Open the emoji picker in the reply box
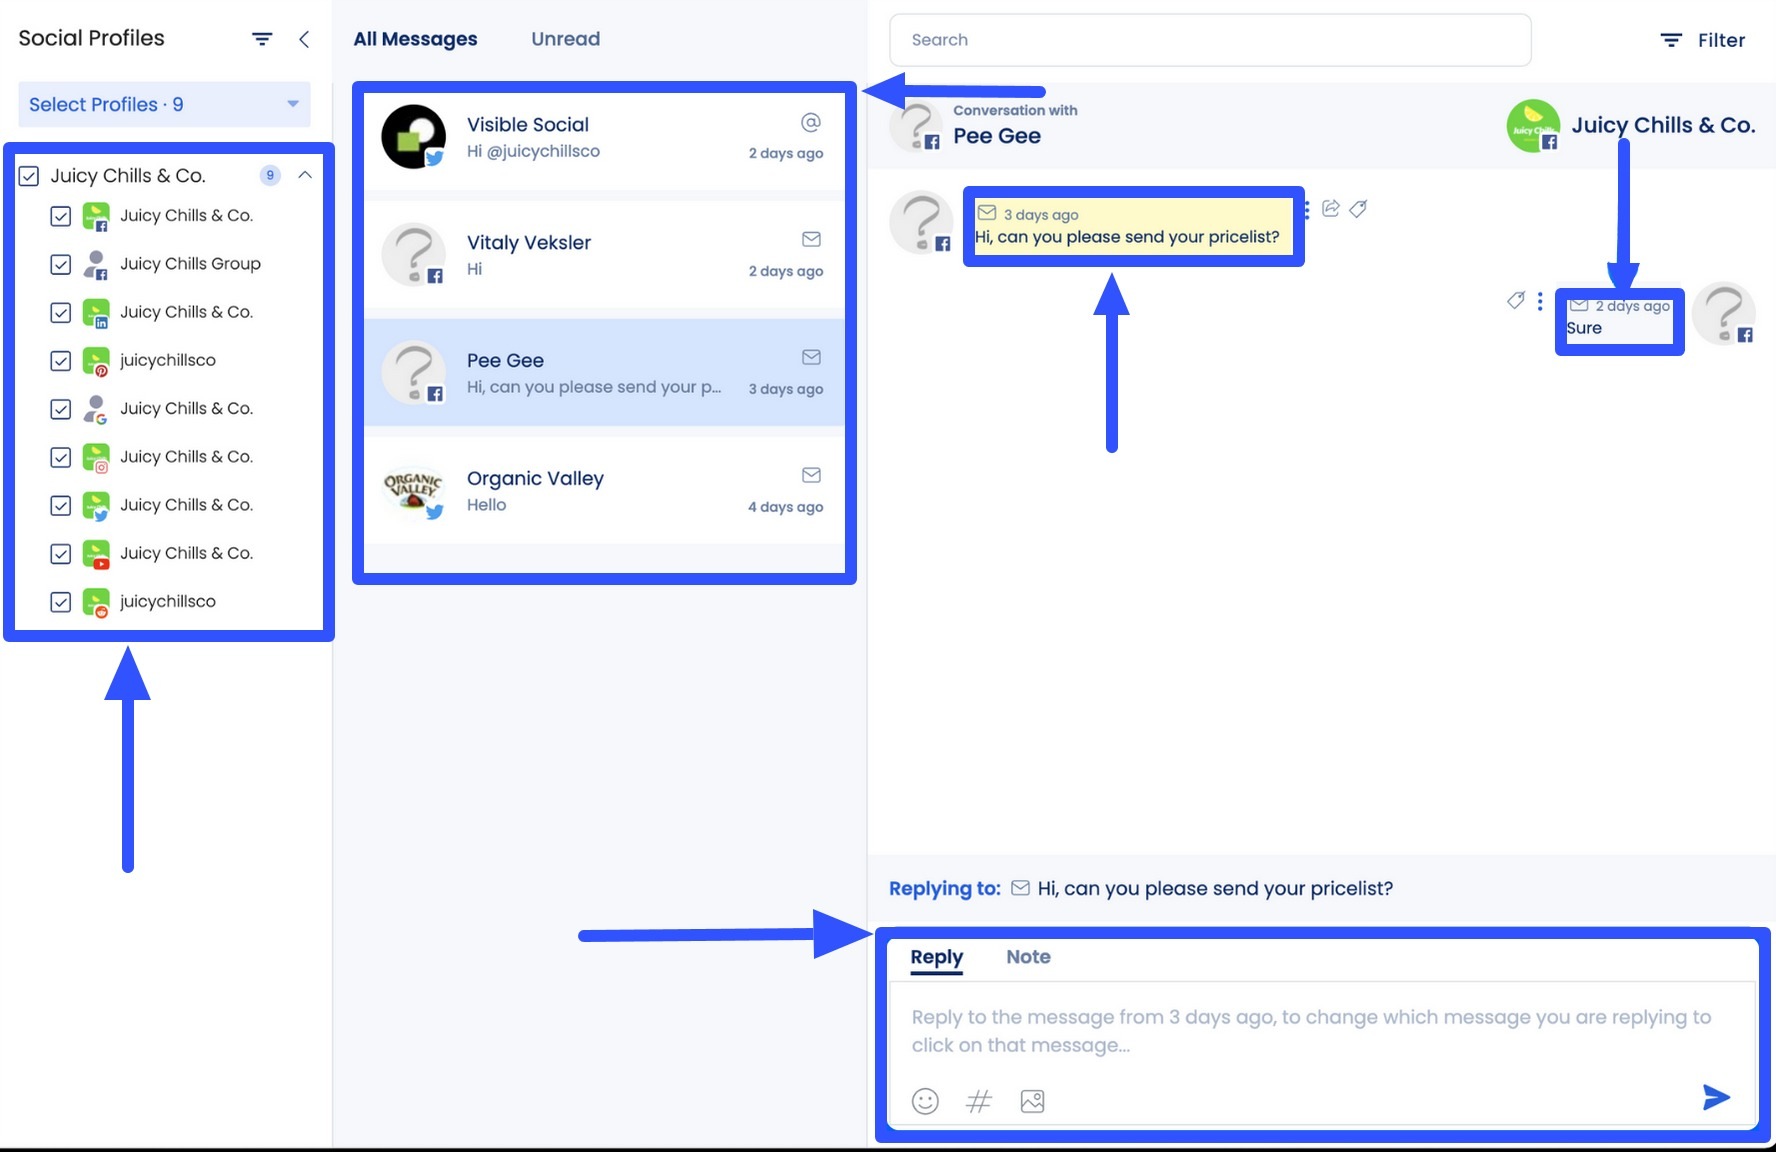Viewport: 1776px width, 1152px height. click(x=925, y=1101)
